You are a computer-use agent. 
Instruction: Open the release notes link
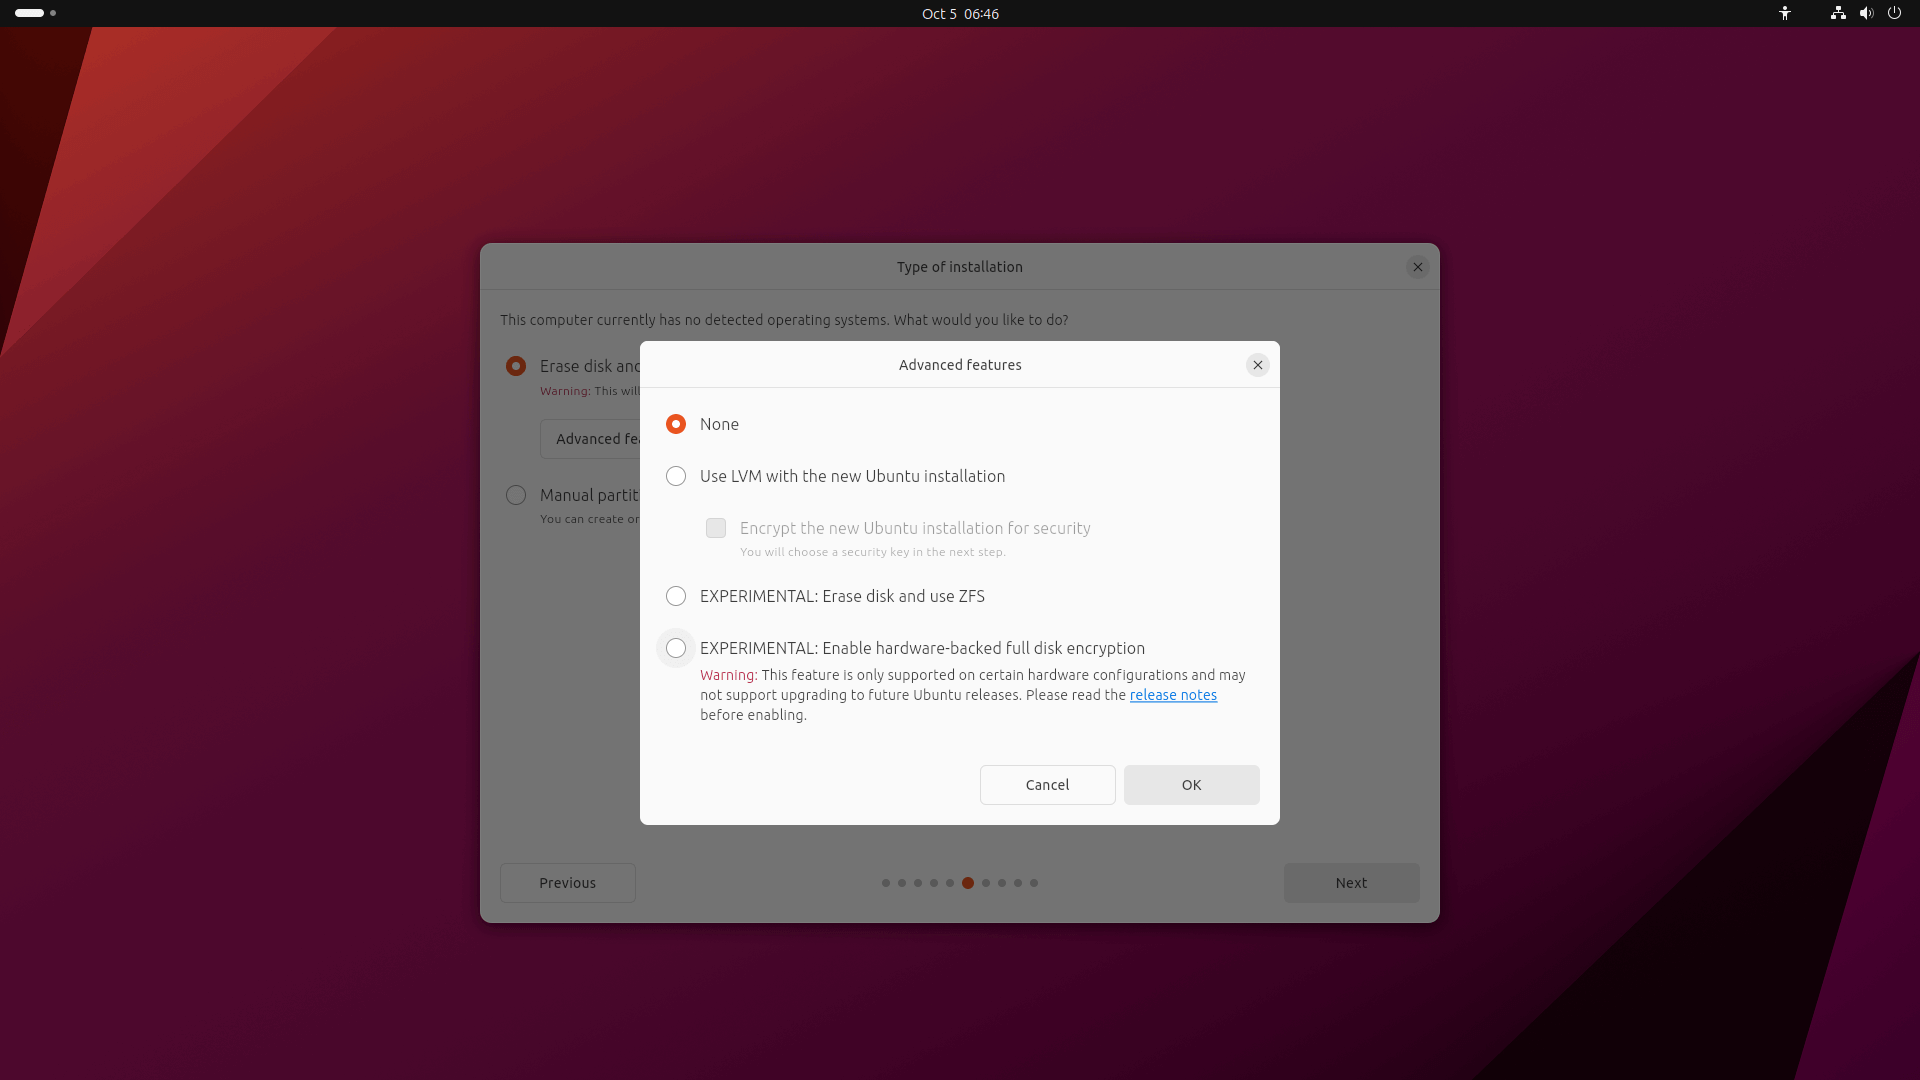(x=1172, y=695)
